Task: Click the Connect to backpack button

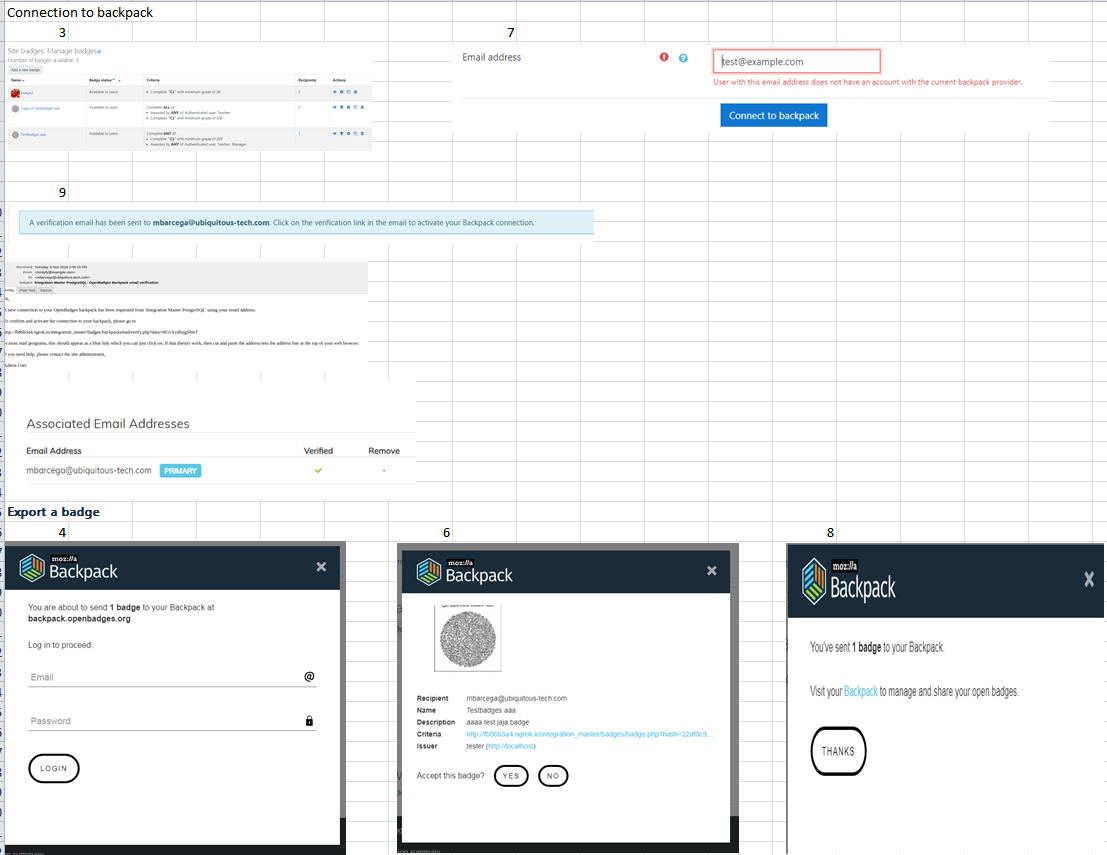Action: [x=774, y=115]
